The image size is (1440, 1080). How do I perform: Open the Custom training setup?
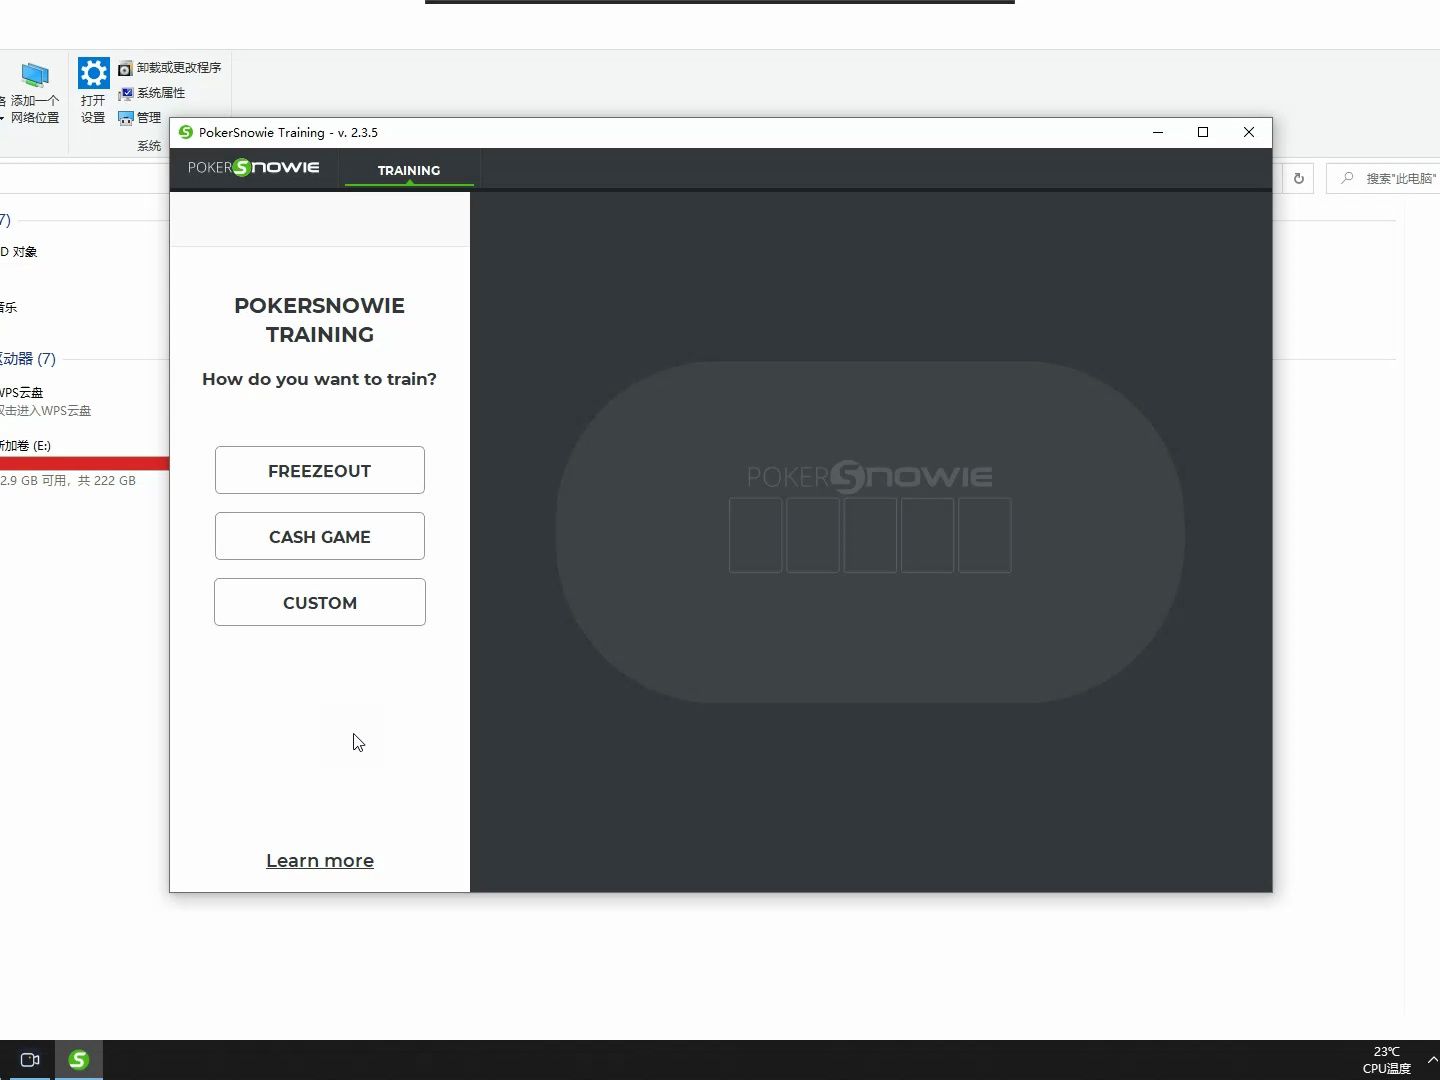320,602
